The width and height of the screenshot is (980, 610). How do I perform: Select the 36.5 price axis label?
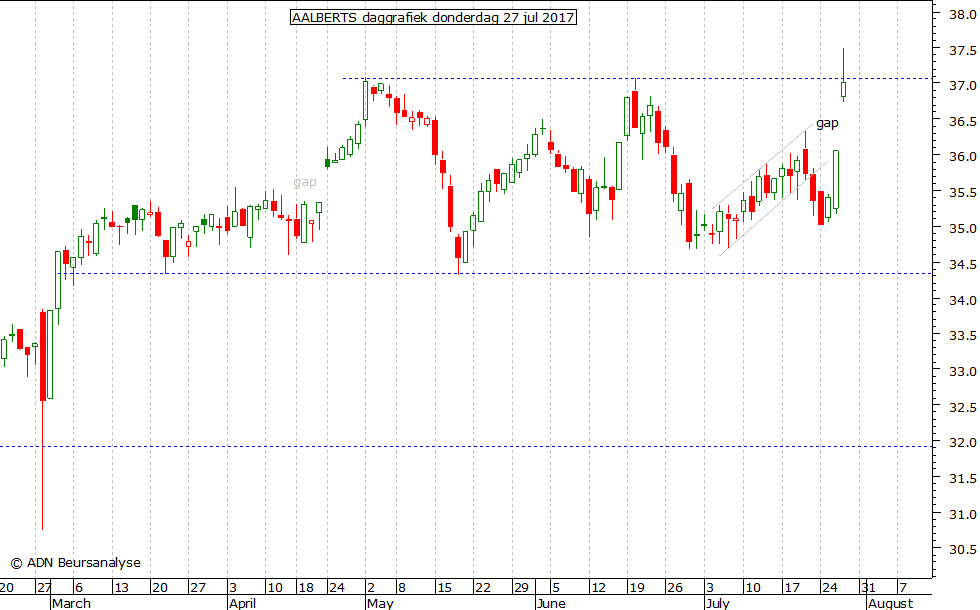(962, 121)
